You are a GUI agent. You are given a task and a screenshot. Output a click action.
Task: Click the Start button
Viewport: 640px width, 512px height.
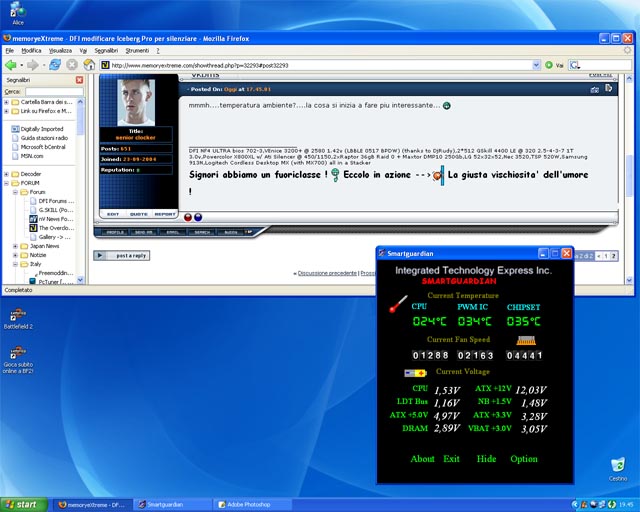[23, 505]
